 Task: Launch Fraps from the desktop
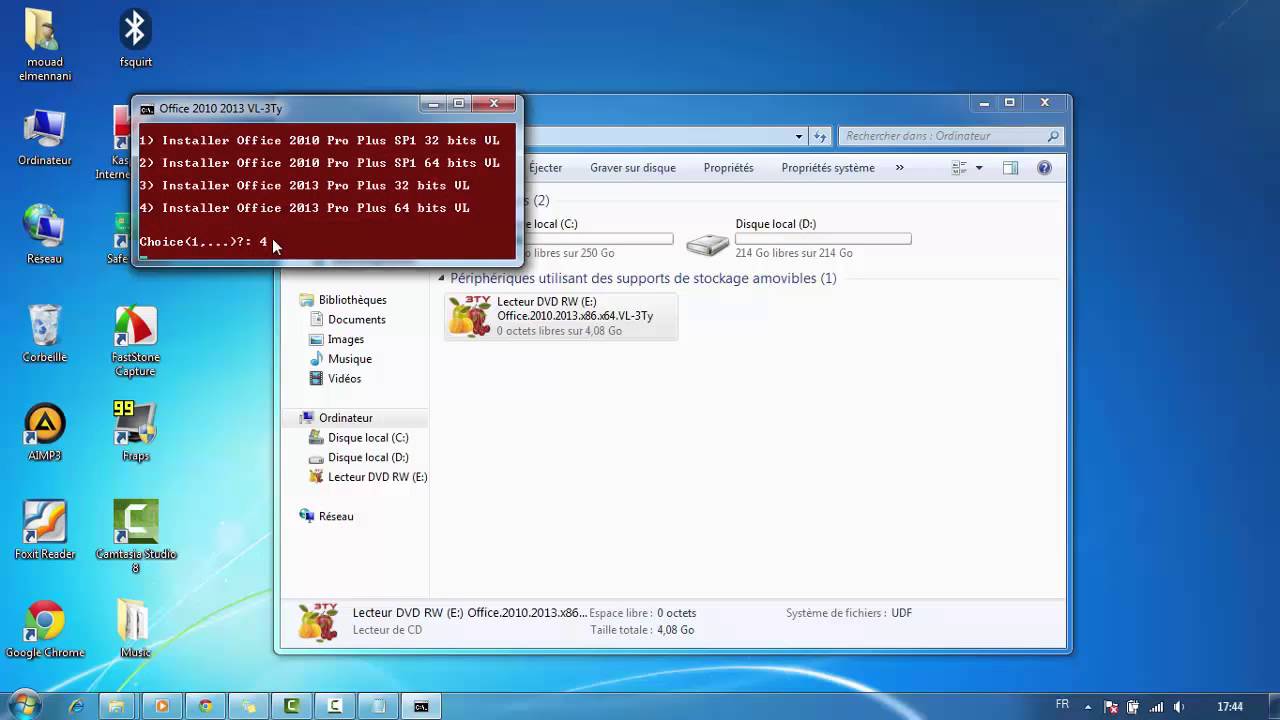click(135, 432)
